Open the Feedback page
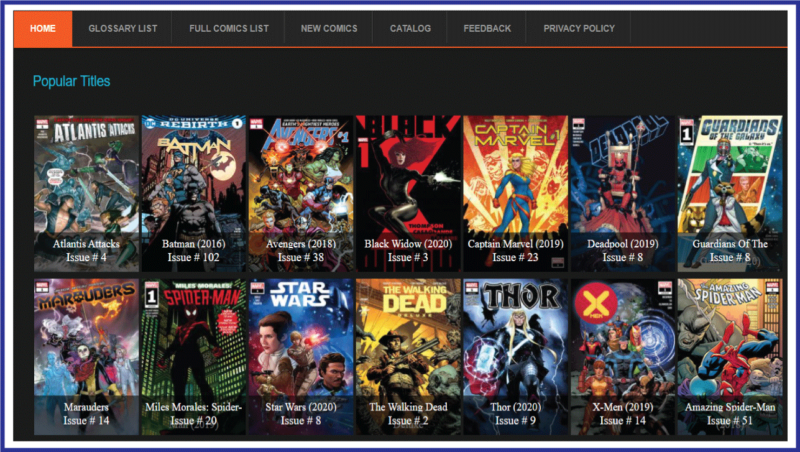The width and height of the screenshot is (800, 452). 487,29
